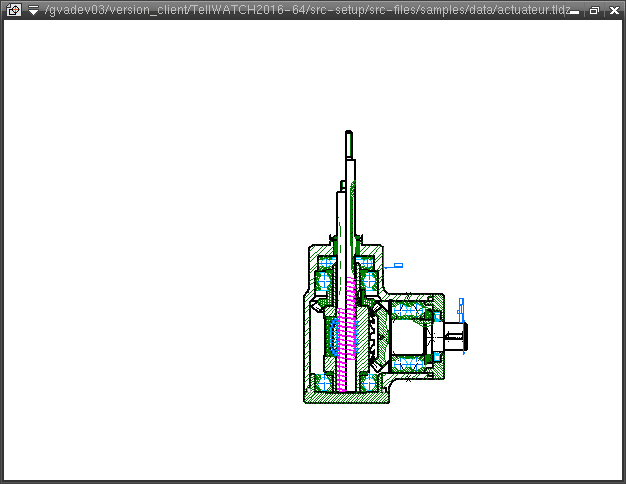The width and height of the screenshot is (626, 484).
Task: Minimize the drawing window
Action: coord(575,10)
